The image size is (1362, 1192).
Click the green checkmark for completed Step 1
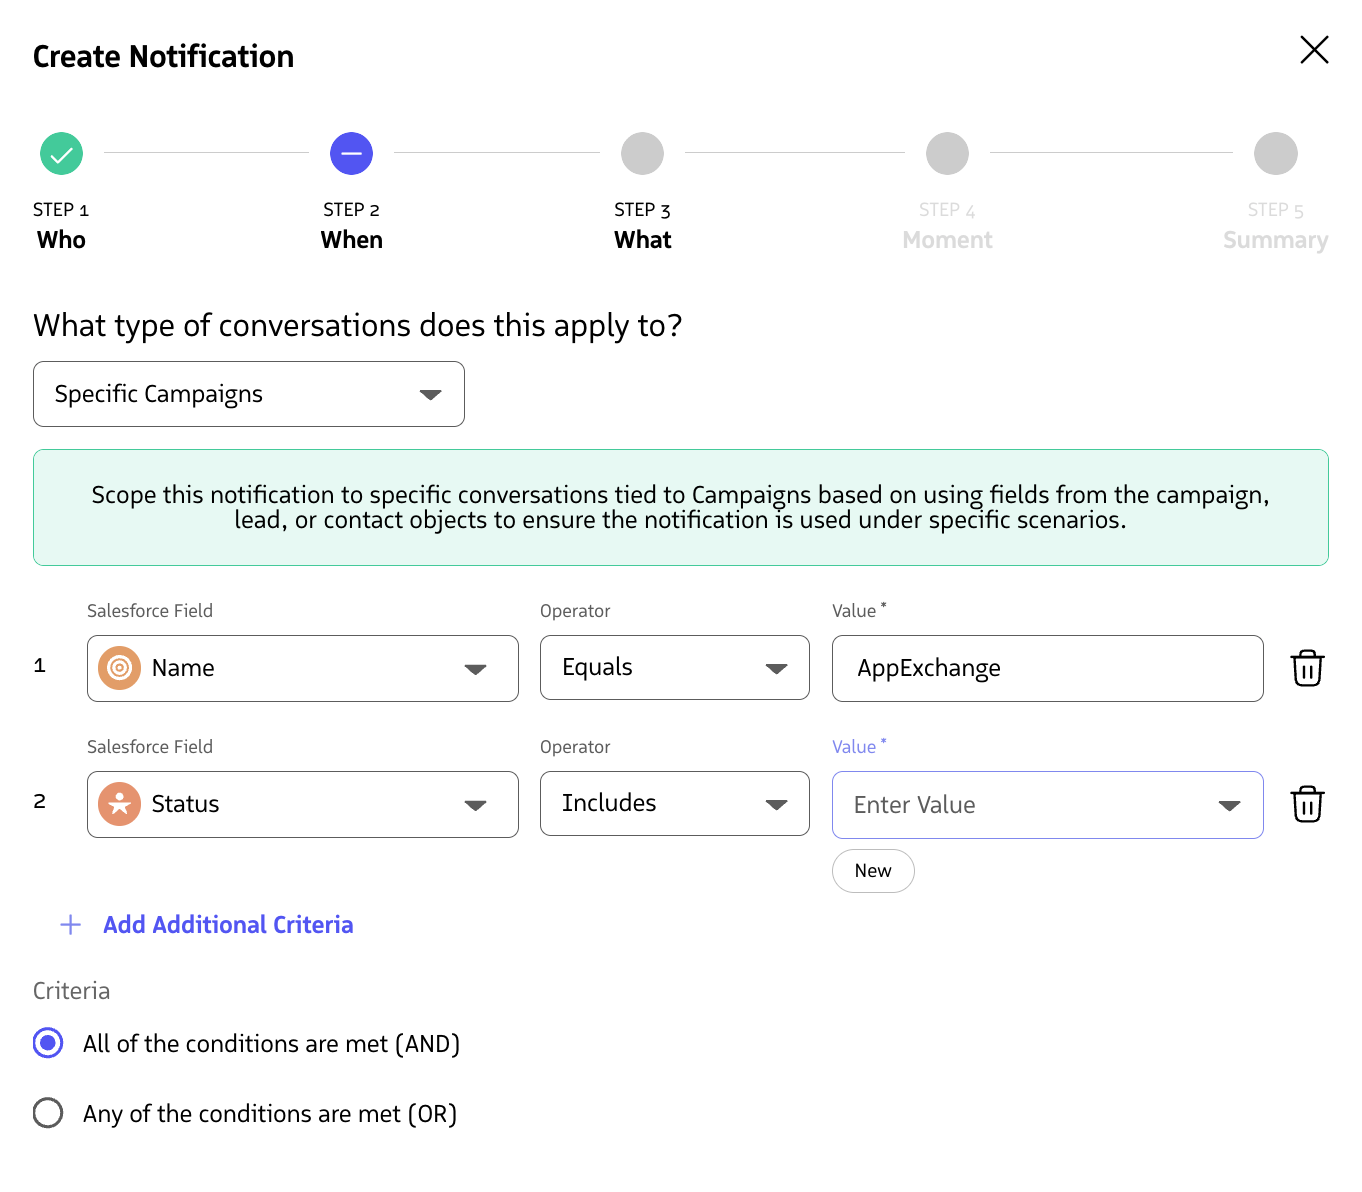point(61,153)
